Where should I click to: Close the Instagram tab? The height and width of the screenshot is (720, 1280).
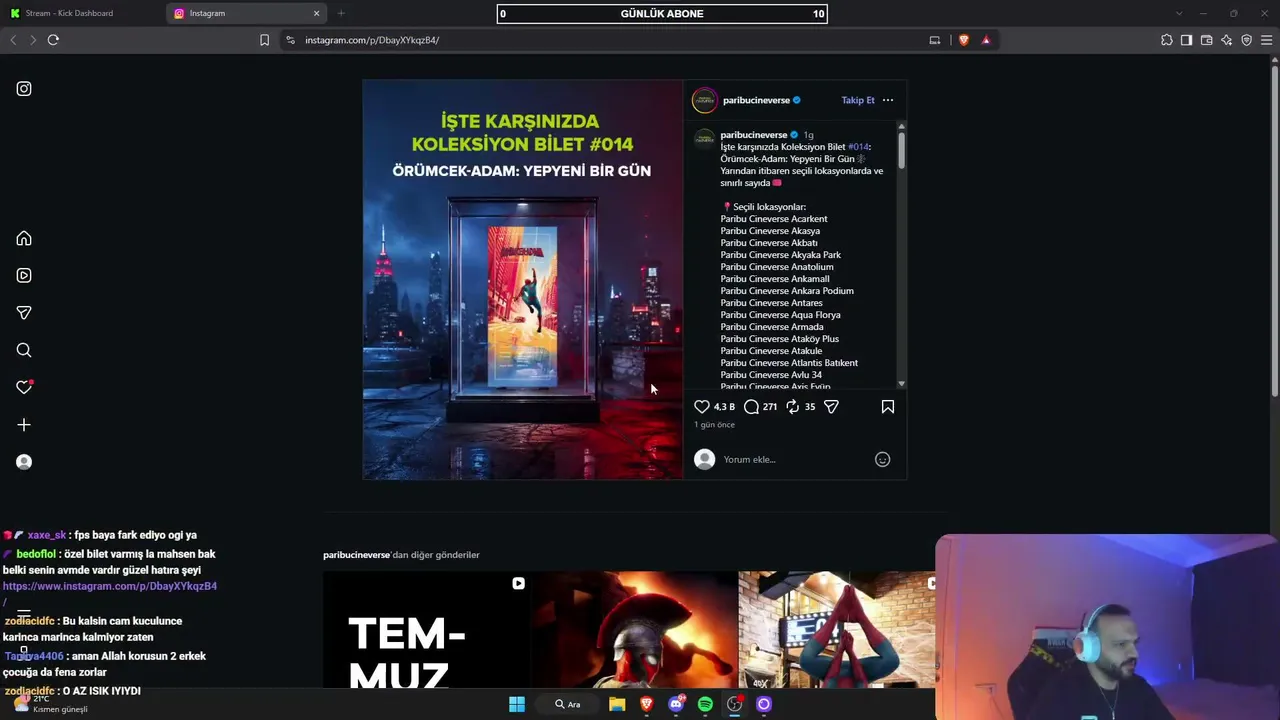pyautogui.click(x=317, y=13)
